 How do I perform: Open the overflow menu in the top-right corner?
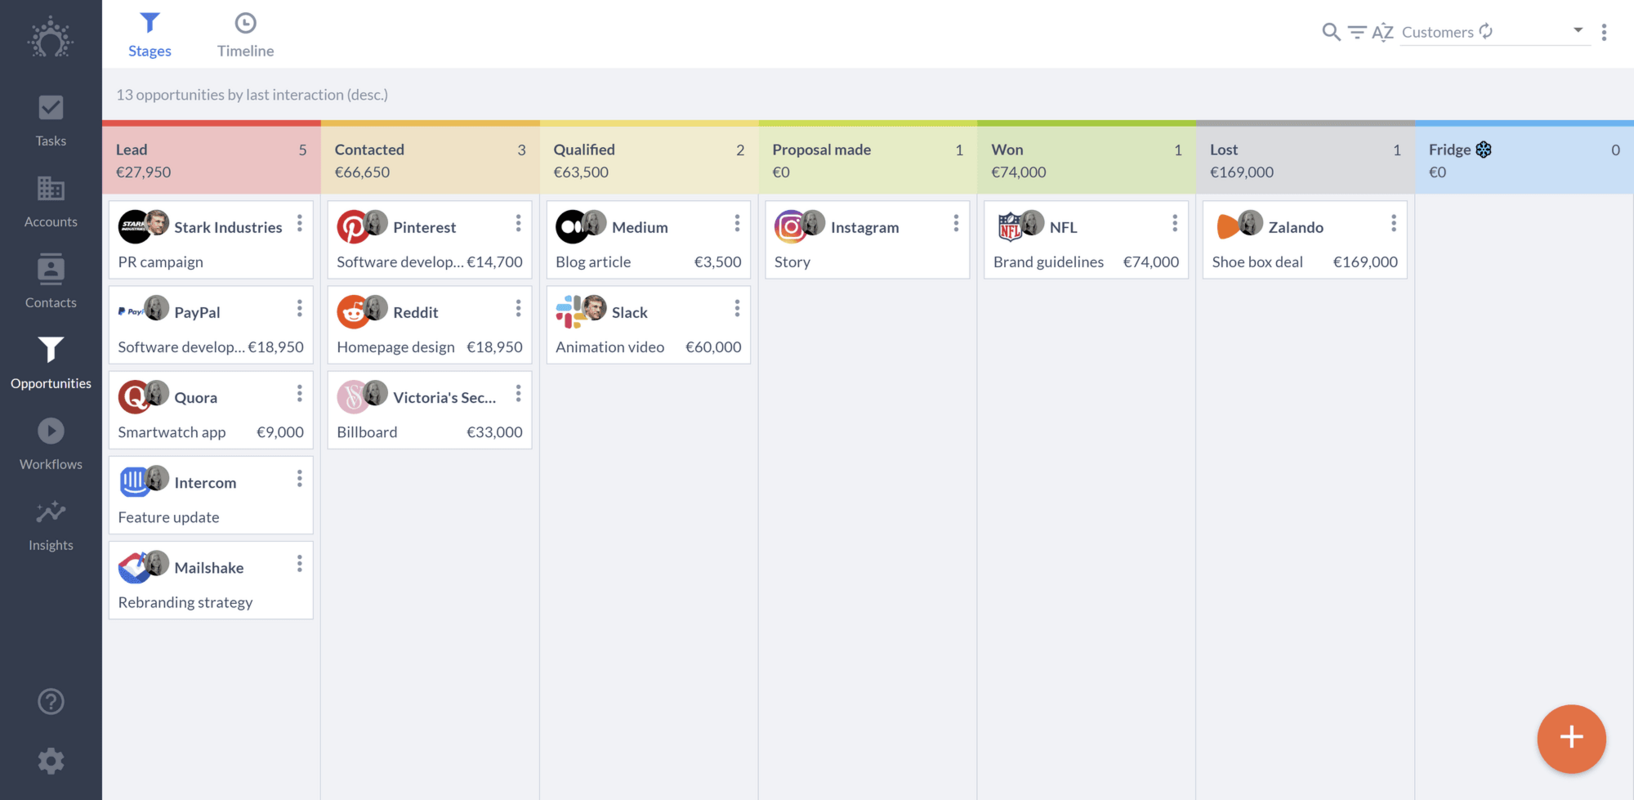pyautogui.click(x=1604, y=31)
